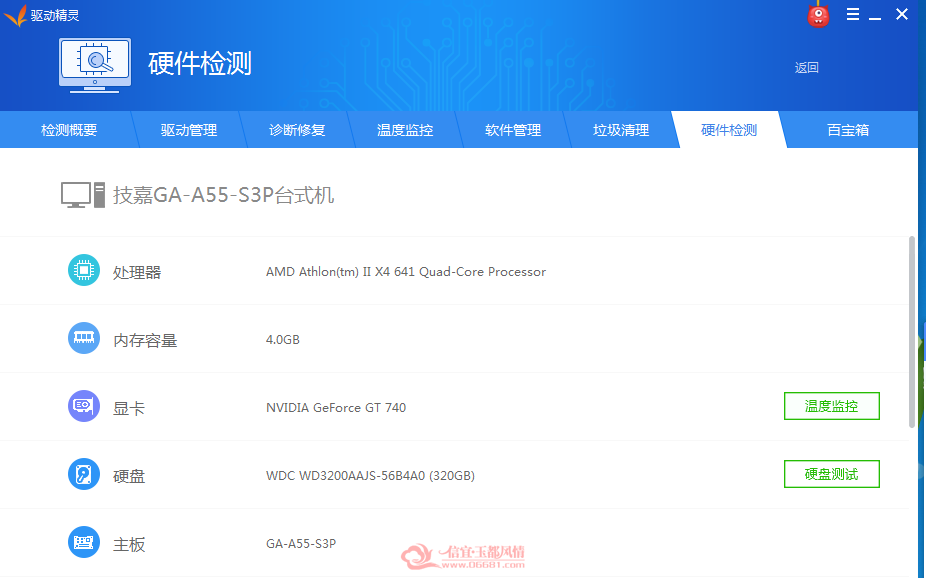This screenshot has height=578, width=926.
Task: Click the 处理器 processor chip icon
Action: (x=84, y=270)
